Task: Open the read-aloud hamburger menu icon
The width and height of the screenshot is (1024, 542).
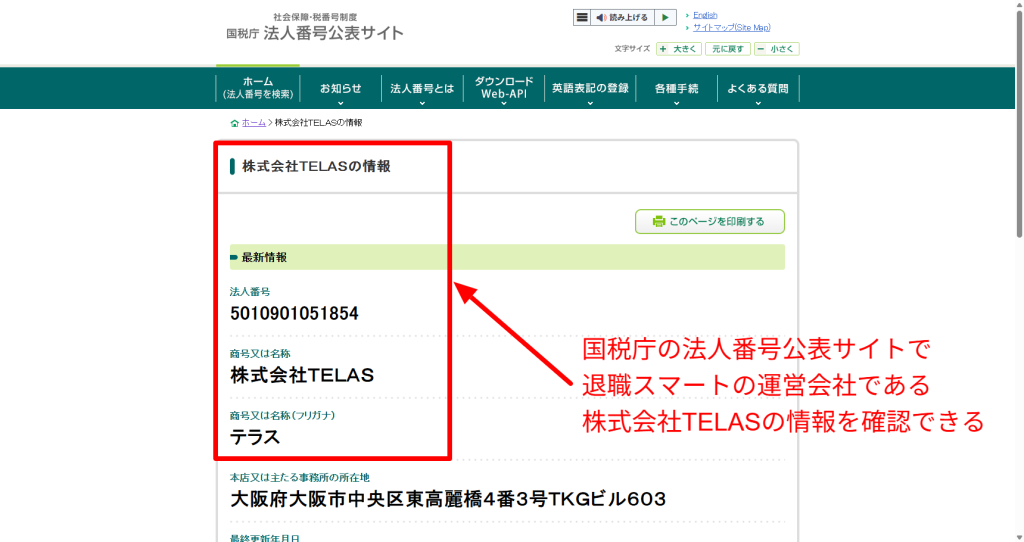Action: point(582,18)
